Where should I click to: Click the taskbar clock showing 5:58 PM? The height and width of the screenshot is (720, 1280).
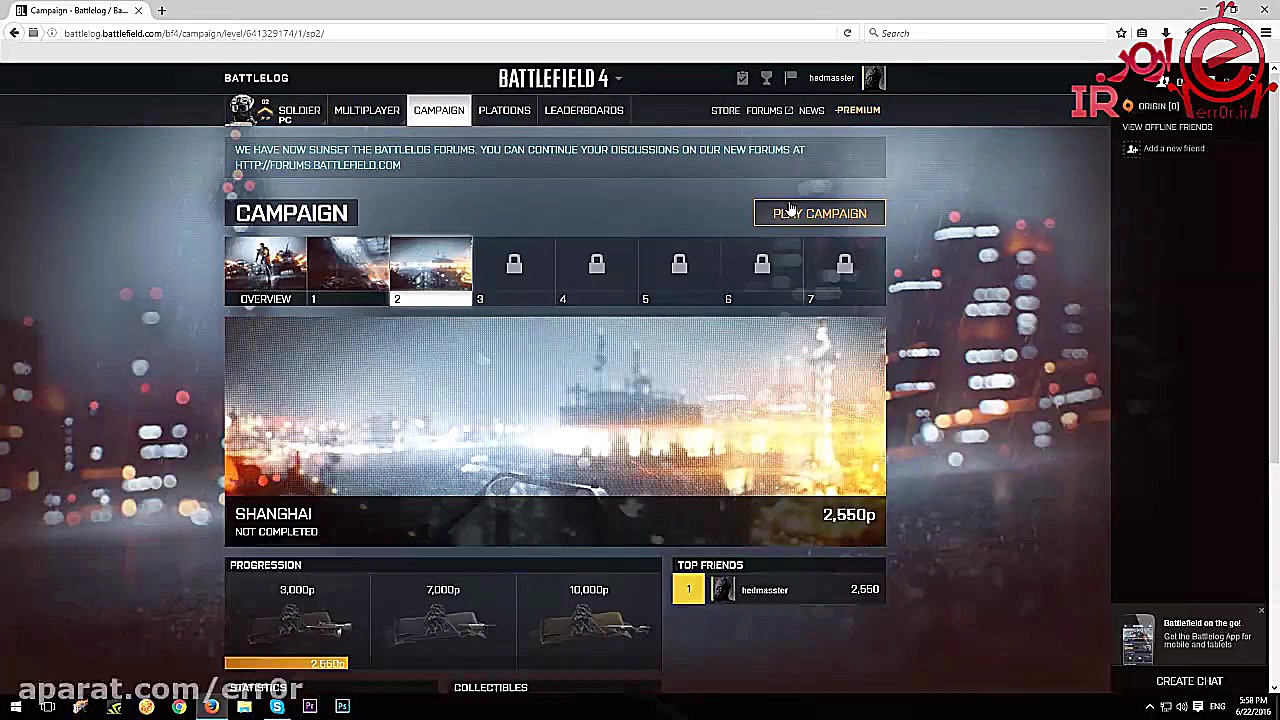pos(1252,706)
